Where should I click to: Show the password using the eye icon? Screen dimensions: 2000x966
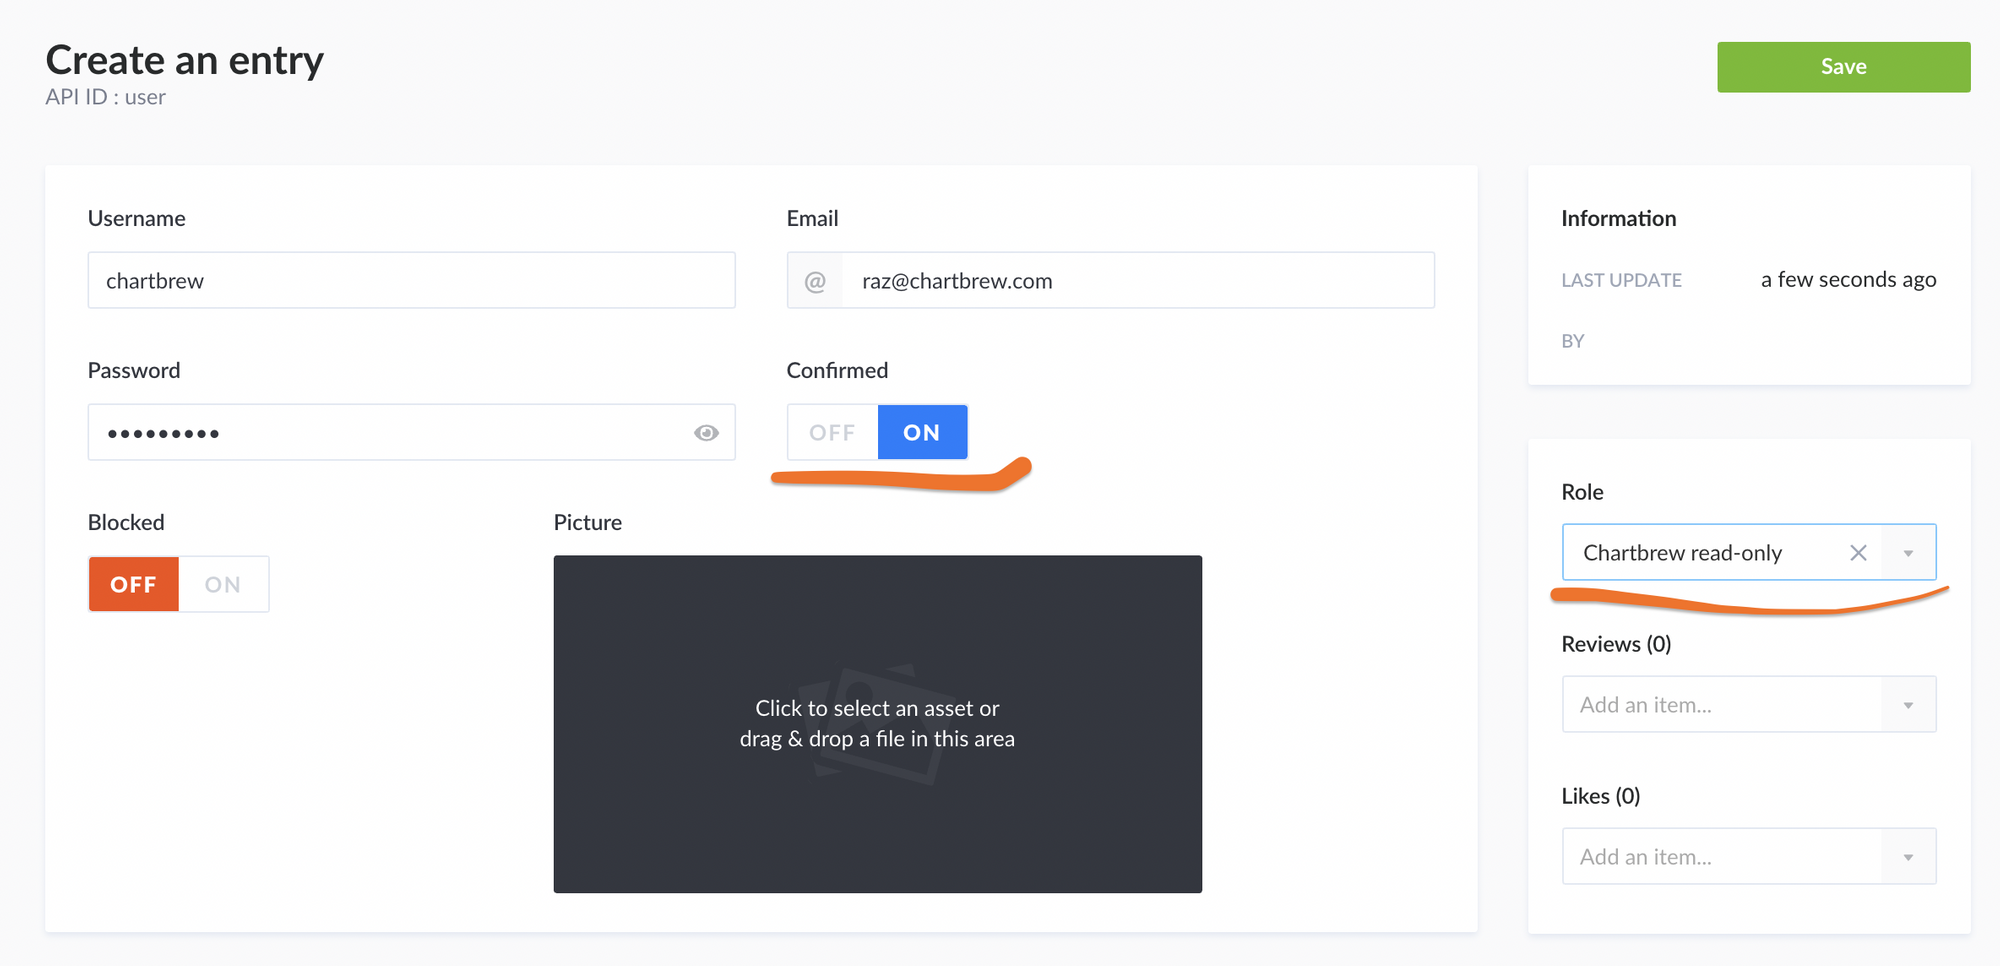point(707,432)
